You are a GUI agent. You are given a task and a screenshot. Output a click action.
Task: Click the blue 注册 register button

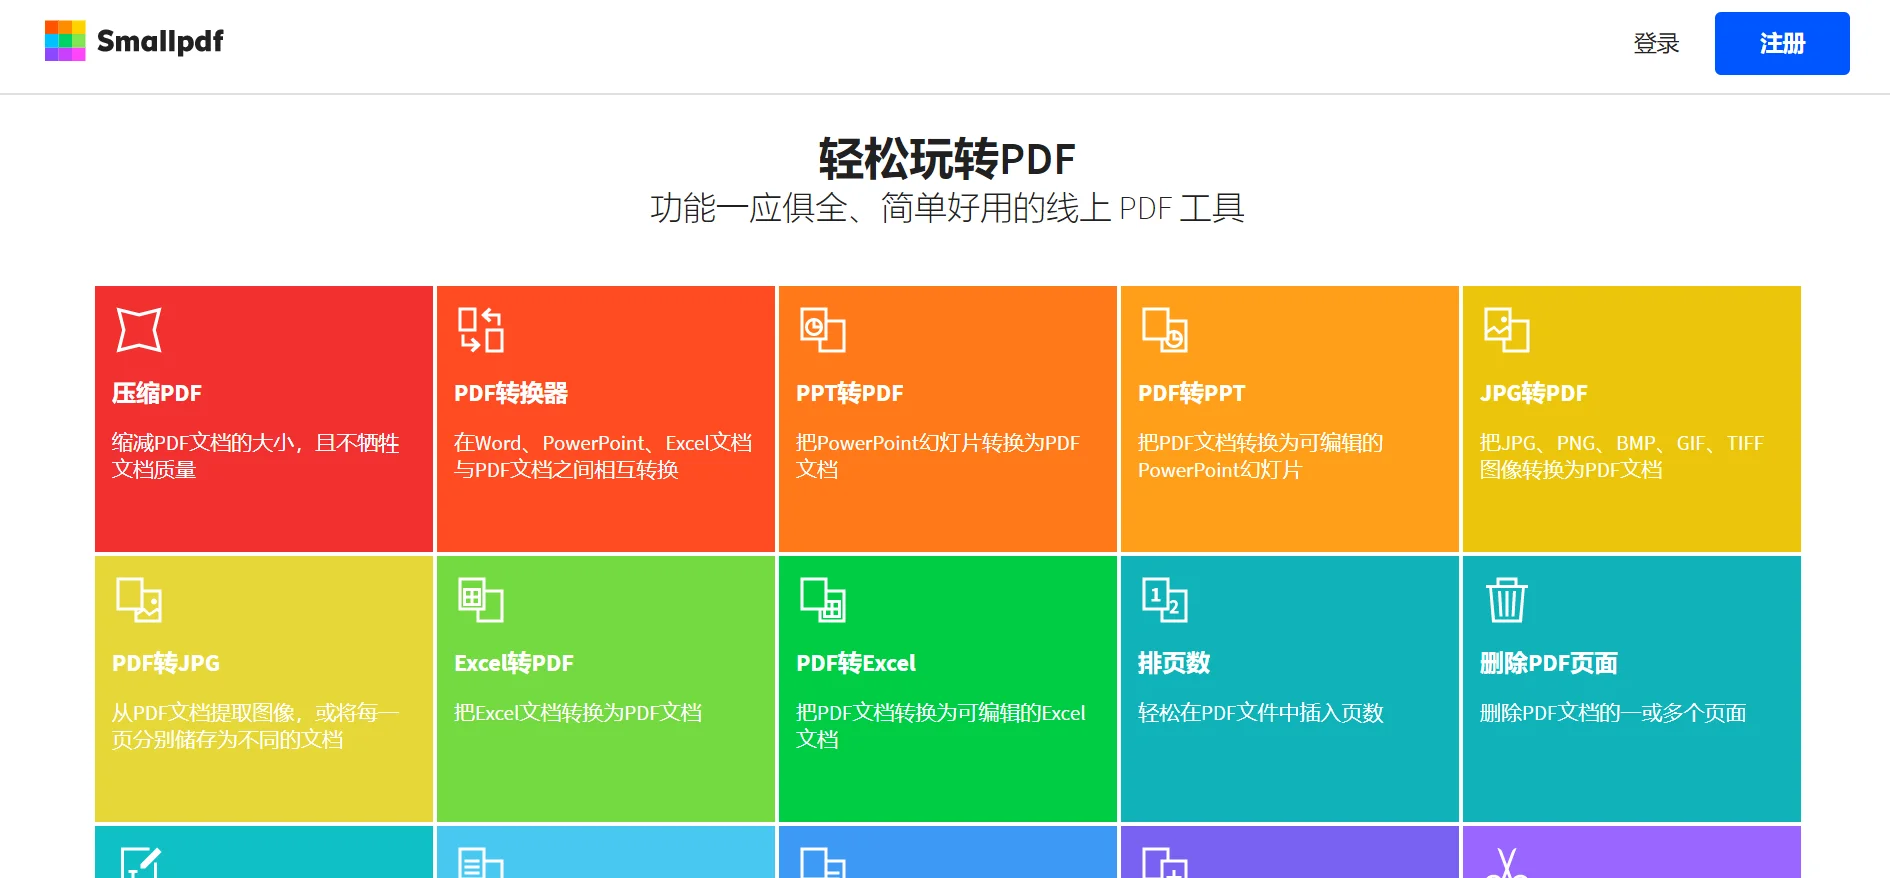[1782, 43]
